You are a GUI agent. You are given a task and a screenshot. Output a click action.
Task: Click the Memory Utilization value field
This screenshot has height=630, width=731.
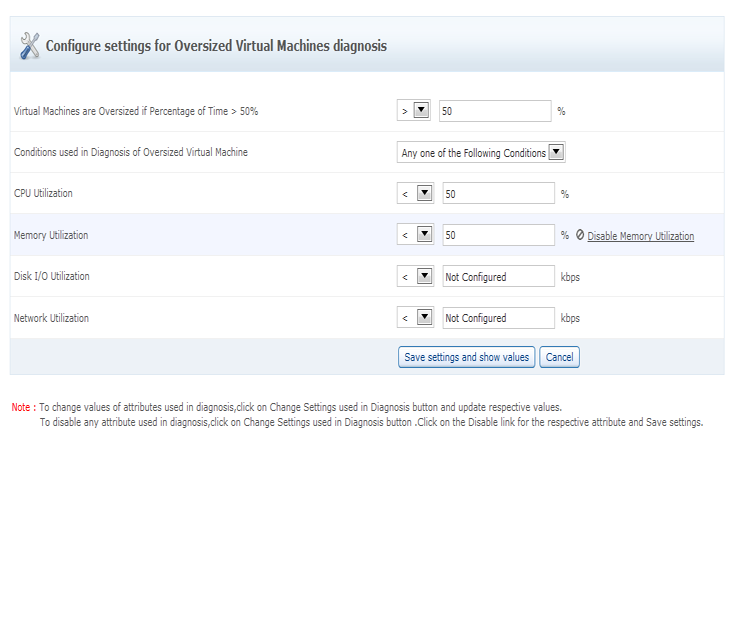coord(498,235)
